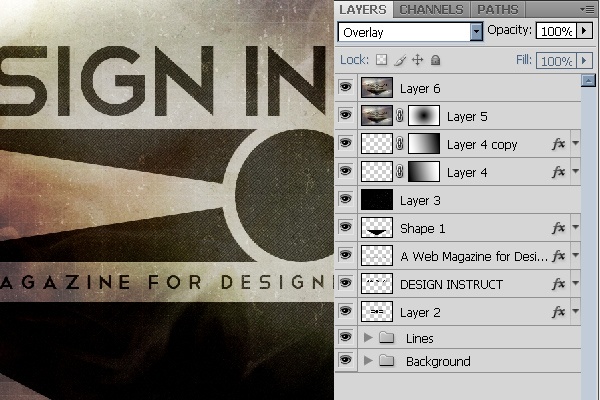Select Layer 6 image thumbnail

coord(377,88)
